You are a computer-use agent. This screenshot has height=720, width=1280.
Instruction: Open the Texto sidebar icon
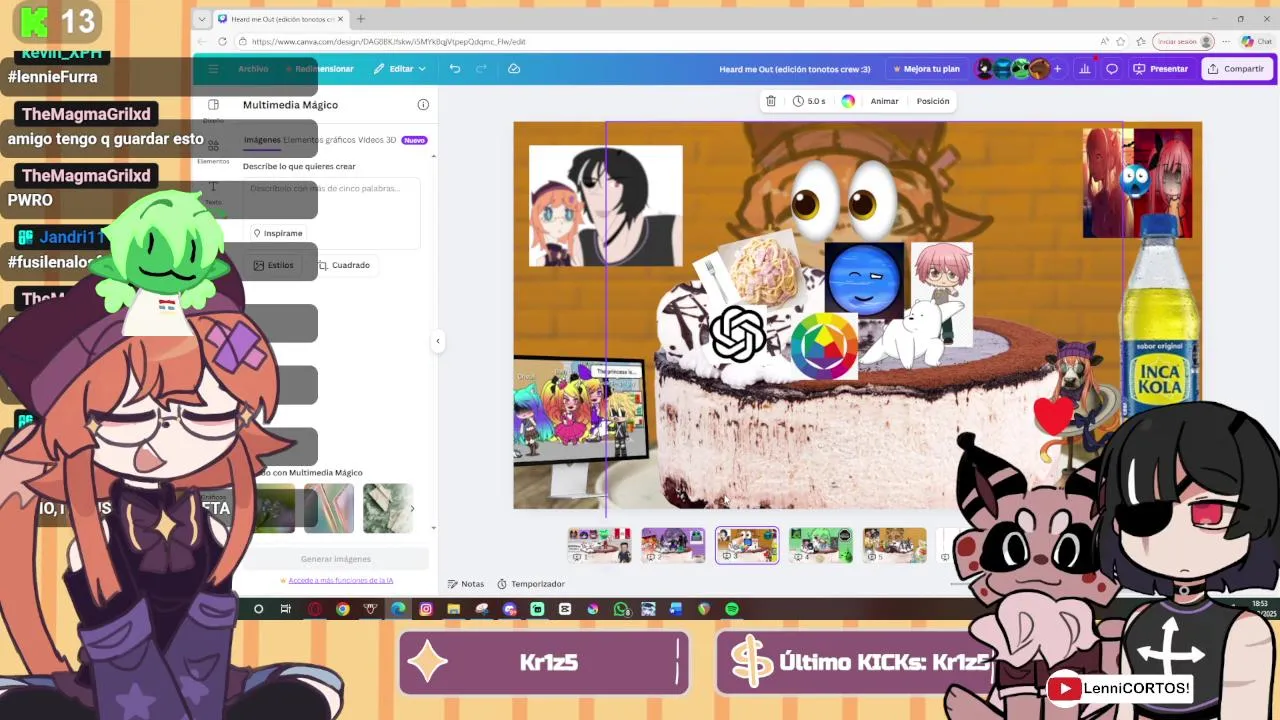[213, 193]
